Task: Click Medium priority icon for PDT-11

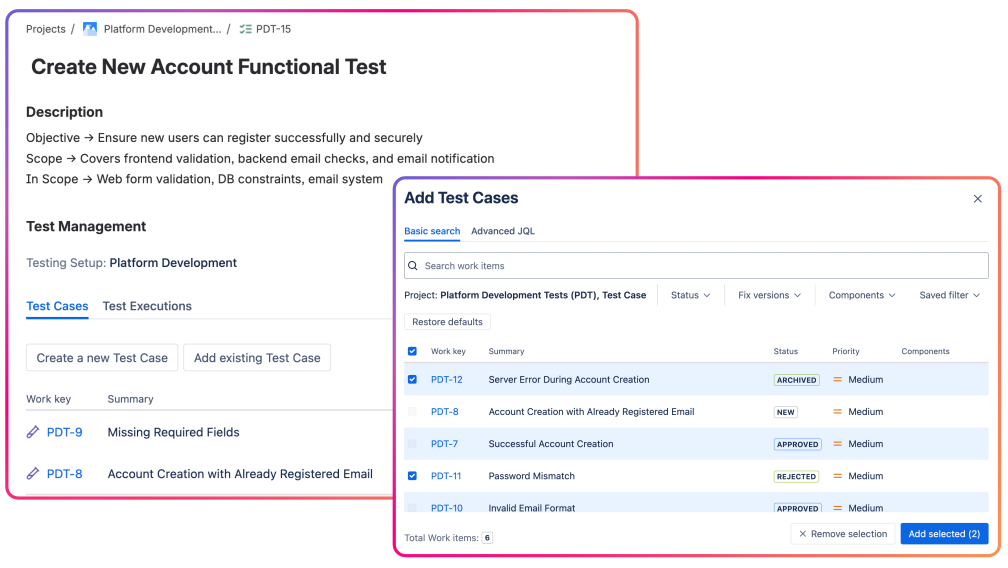Action: (838, 476)
